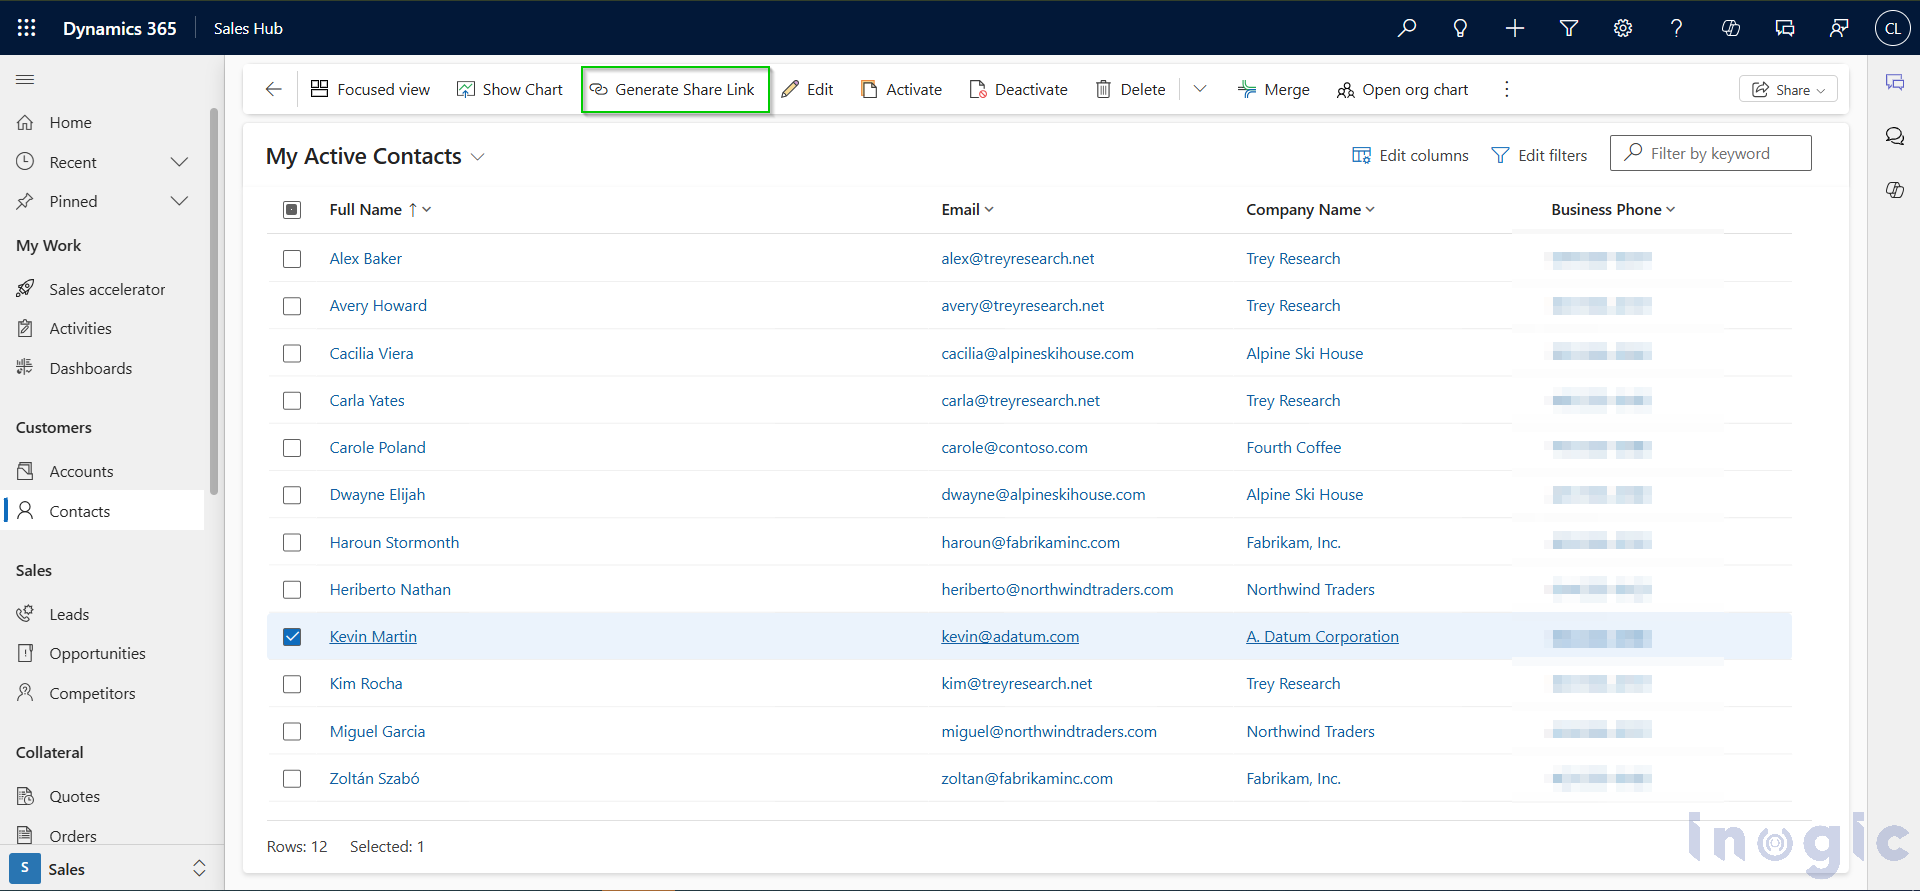Check the Carla Yates row checkbox
This screenshot has height=891, width=1920.
tap(292, 401)
